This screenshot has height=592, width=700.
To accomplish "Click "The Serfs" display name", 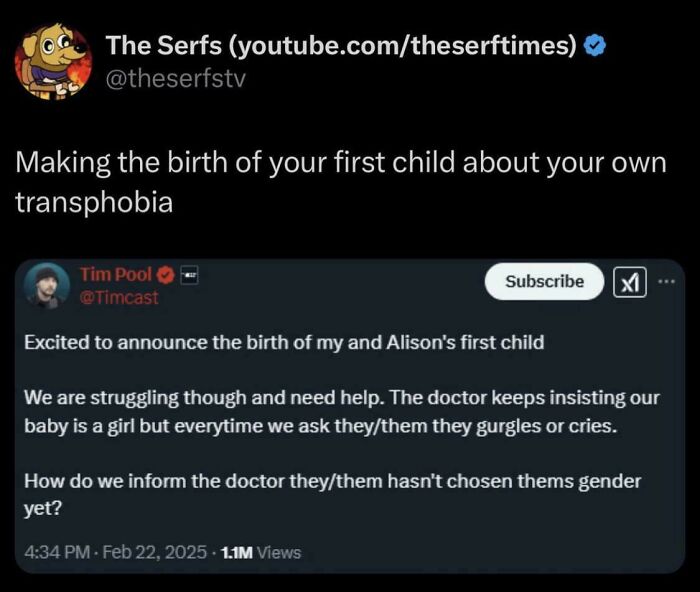I will [x=166, y=47].
